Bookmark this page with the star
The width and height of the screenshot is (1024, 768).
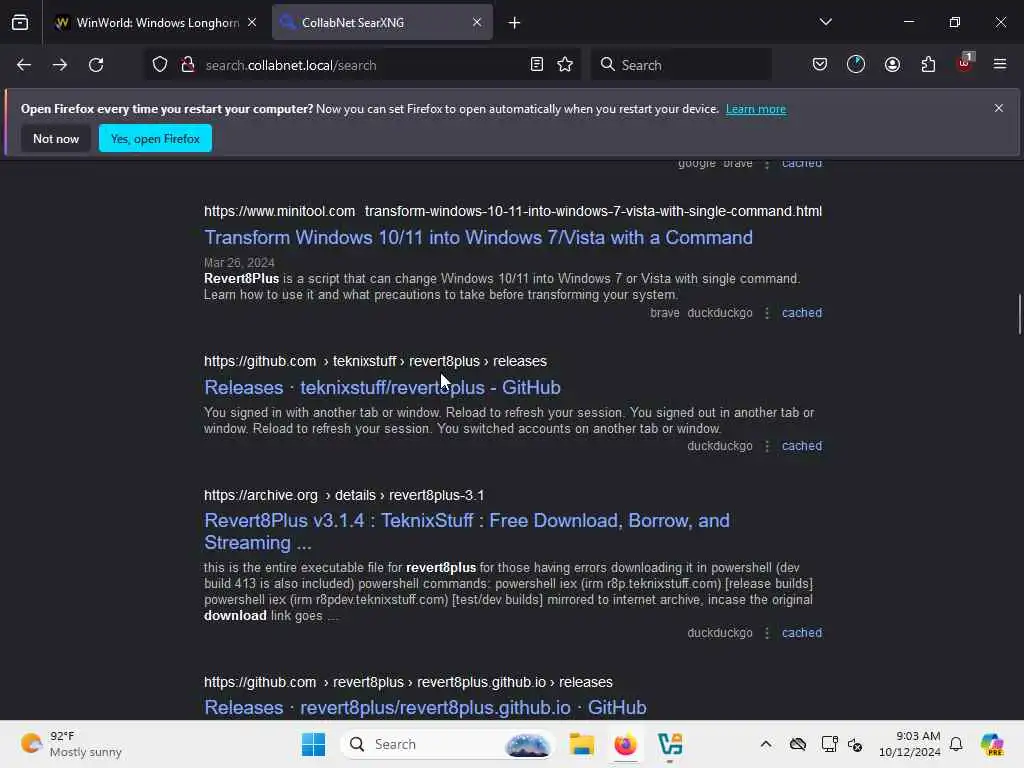tap(565, 64)
